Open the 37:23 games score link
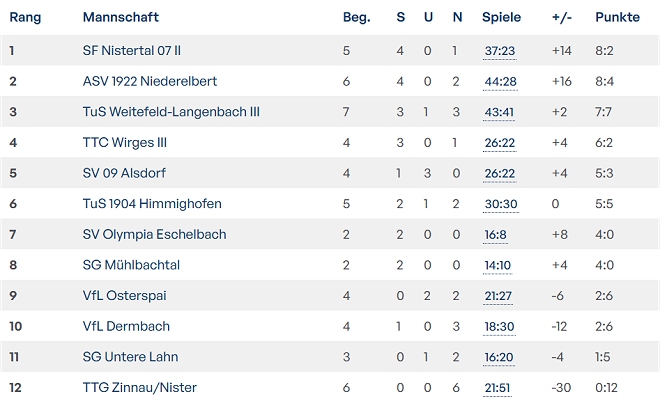The height and width of the screenshot is (417, 660). 499,50
